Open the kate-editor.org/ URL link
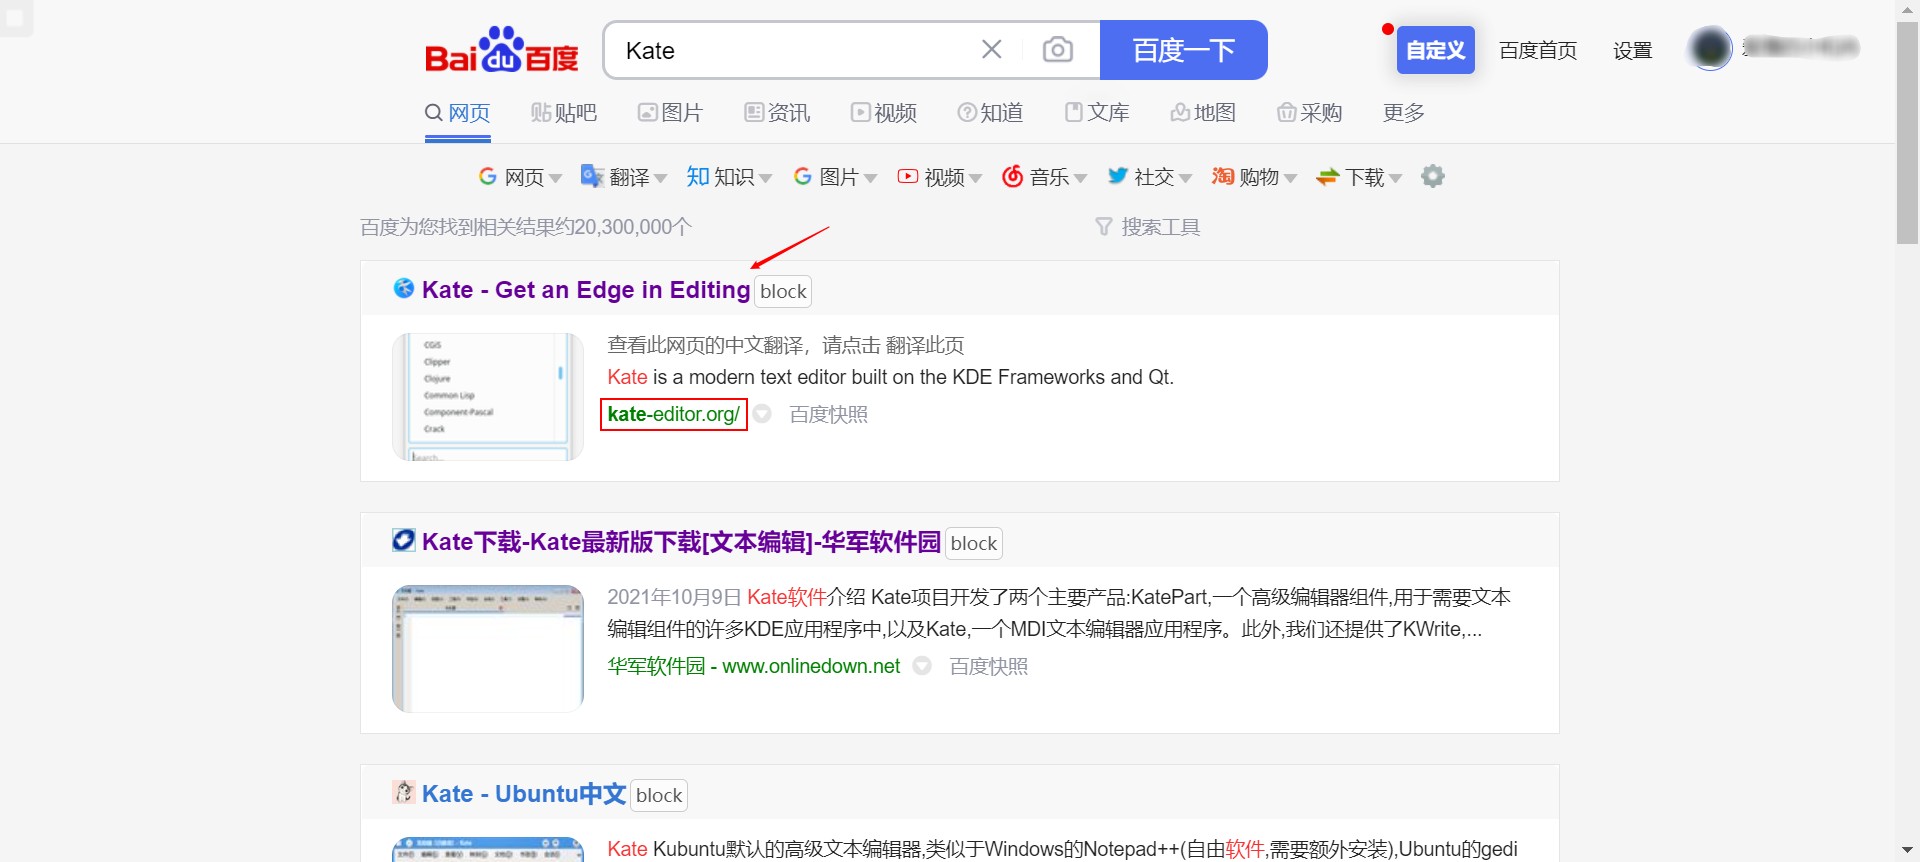 tap(674, 414)
